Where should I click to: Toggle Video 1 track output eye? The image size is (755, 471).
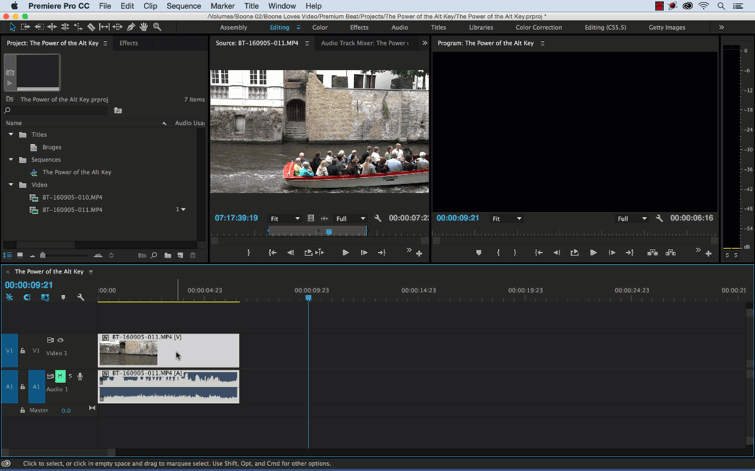point(61,340)
